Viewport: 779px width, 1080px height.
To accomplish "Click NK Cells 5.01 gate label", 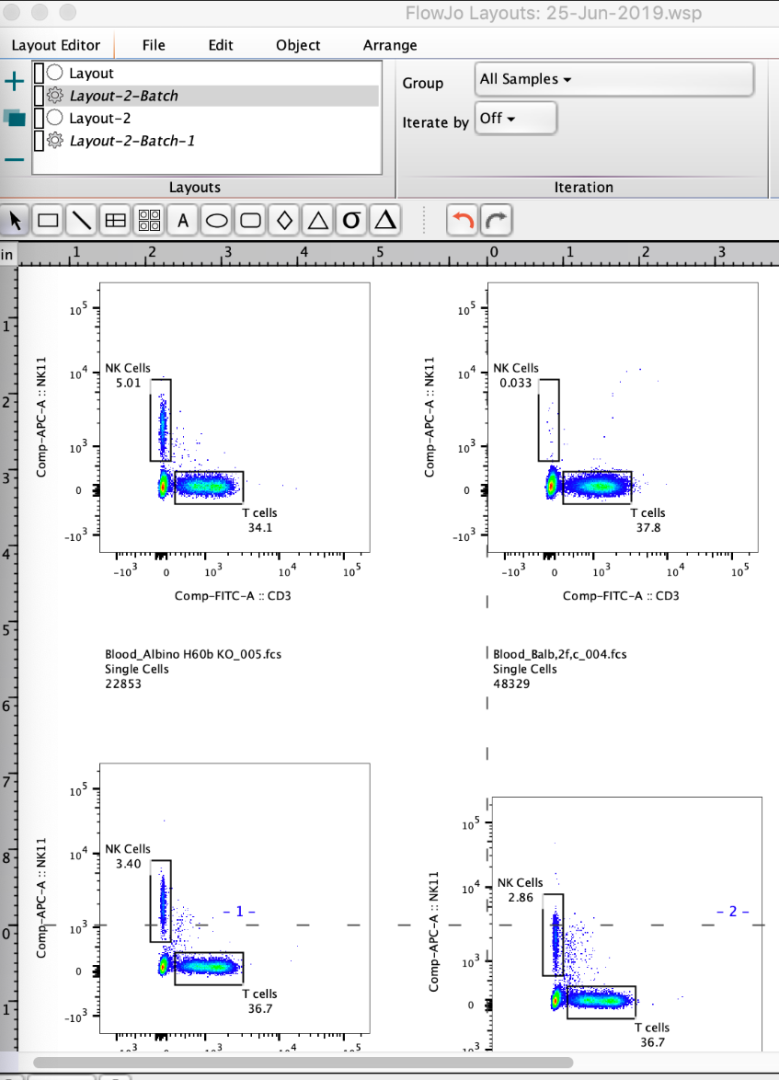I will [127, 375].
